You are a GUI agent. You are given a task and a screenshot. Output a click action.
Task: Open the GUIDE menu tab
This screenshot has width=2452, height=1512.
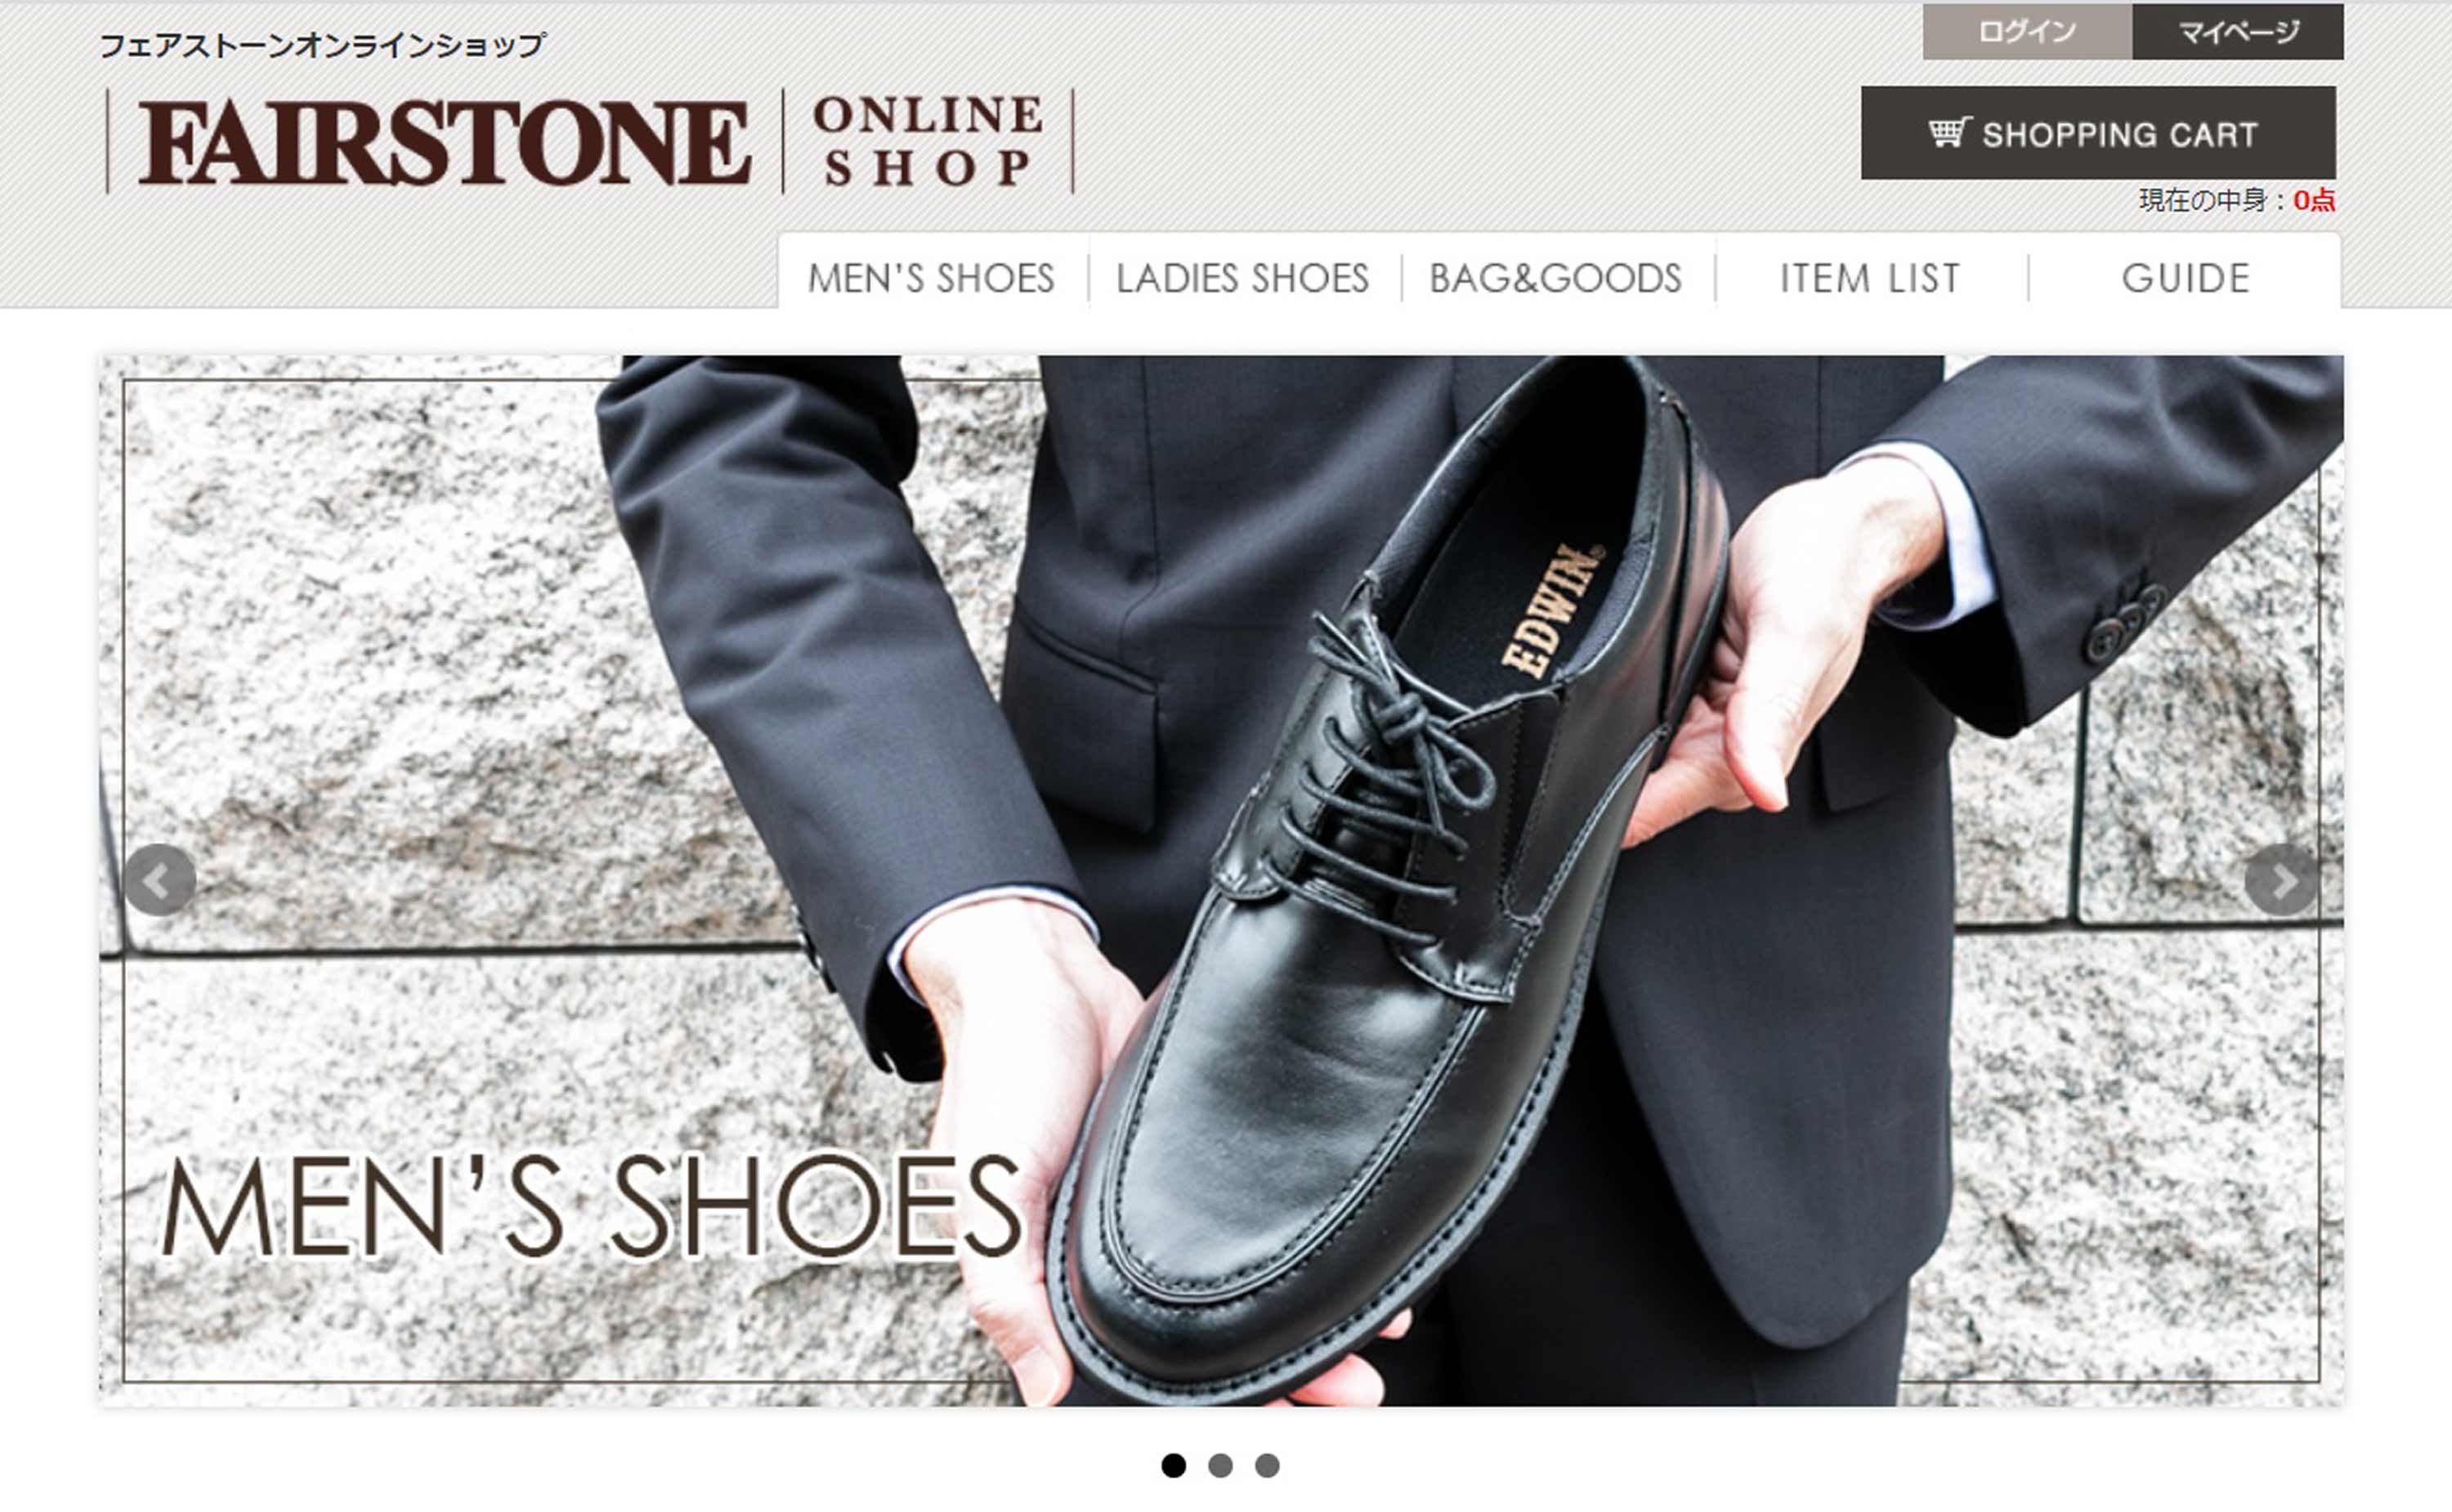point(2186,278)
